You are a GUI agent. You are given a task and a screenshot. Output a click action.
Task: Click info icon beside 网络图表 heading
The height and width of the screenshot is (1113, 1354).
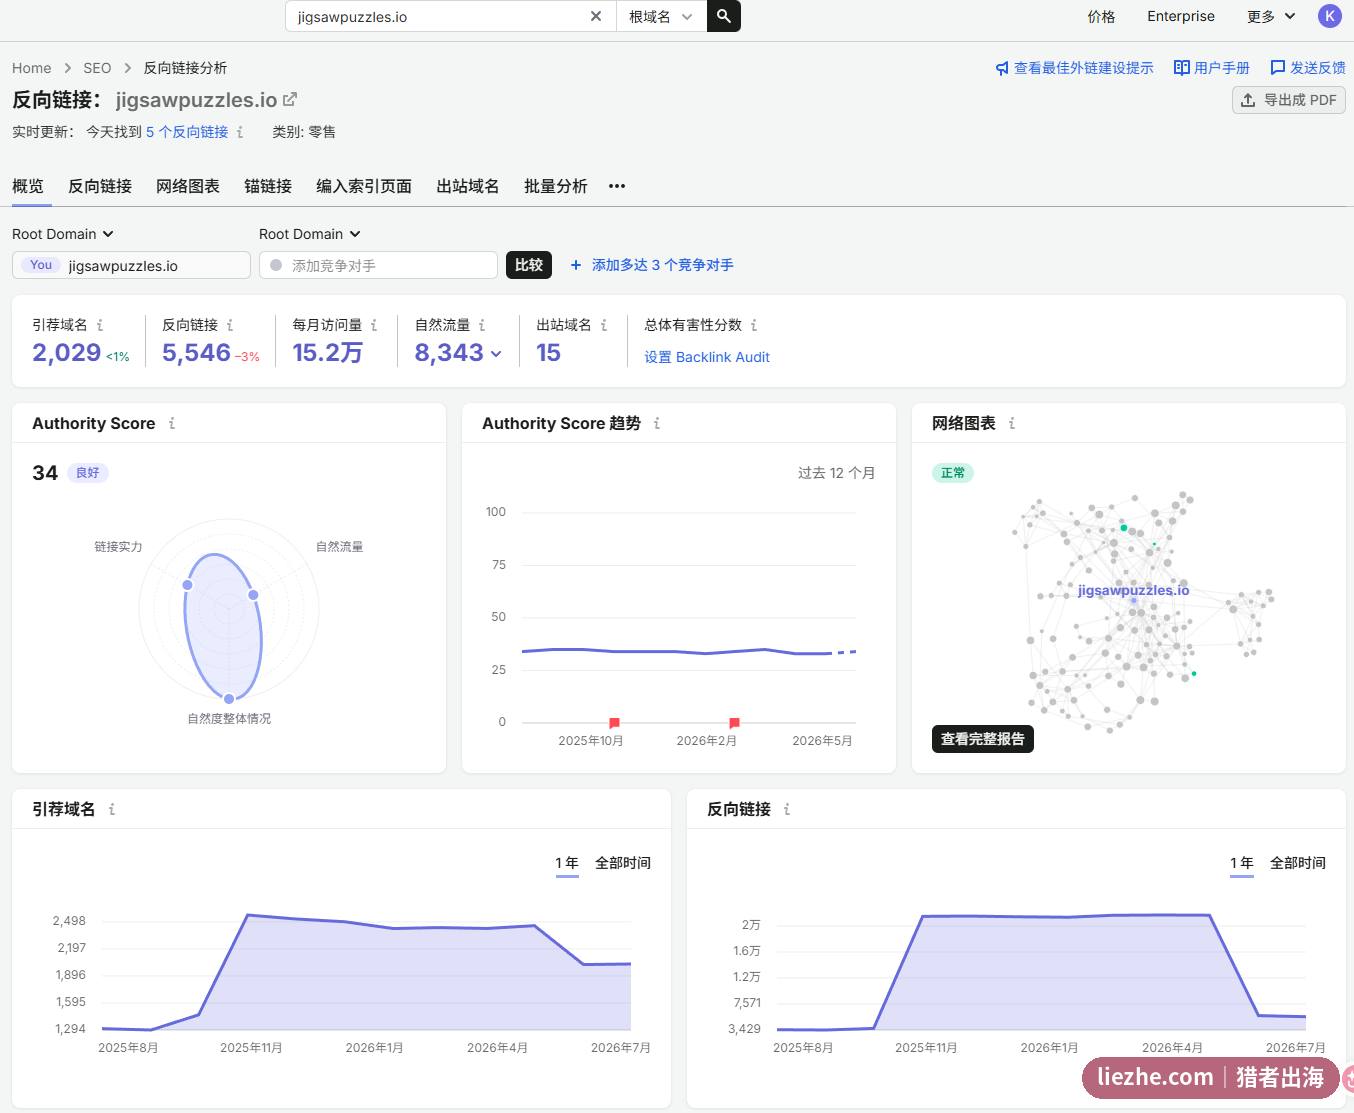point(1012,423)
